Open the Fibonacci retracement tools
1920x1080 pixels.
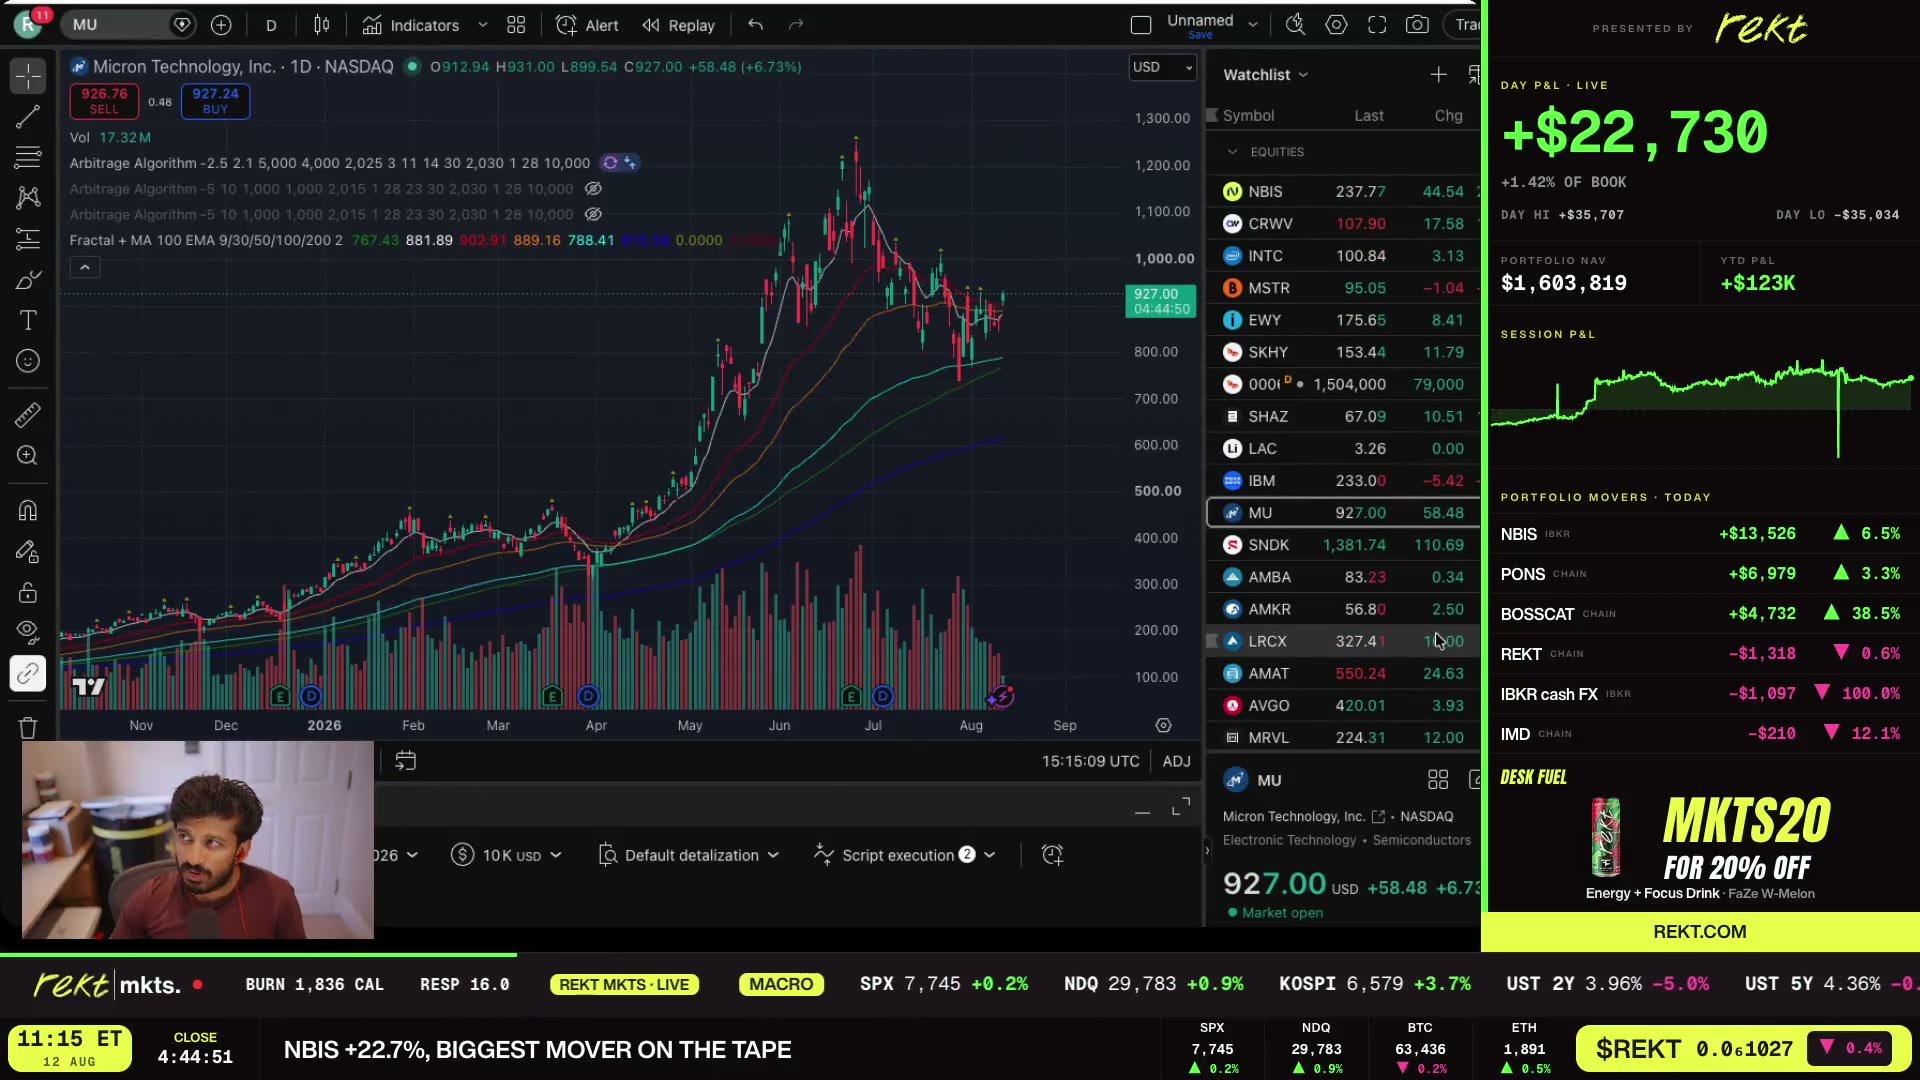(x=28, y=157)
